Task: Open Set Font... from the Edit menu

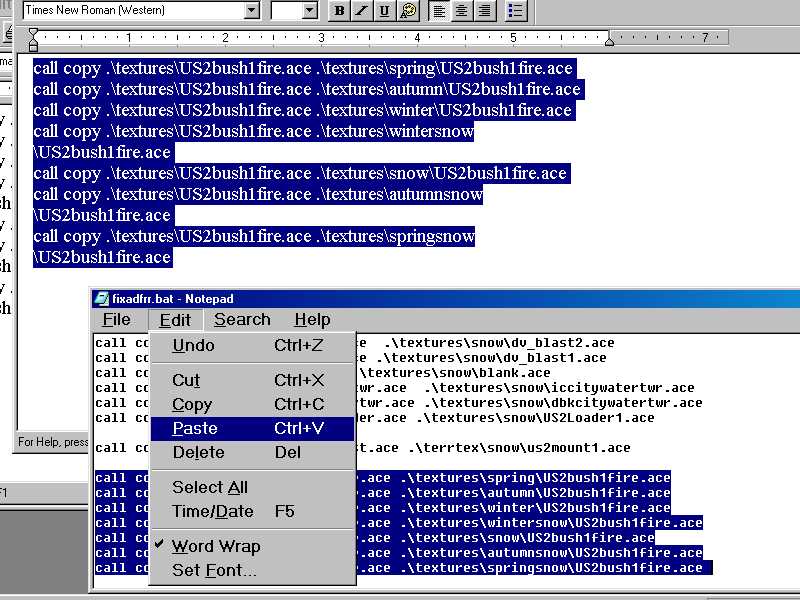Action: pos(253,570)
